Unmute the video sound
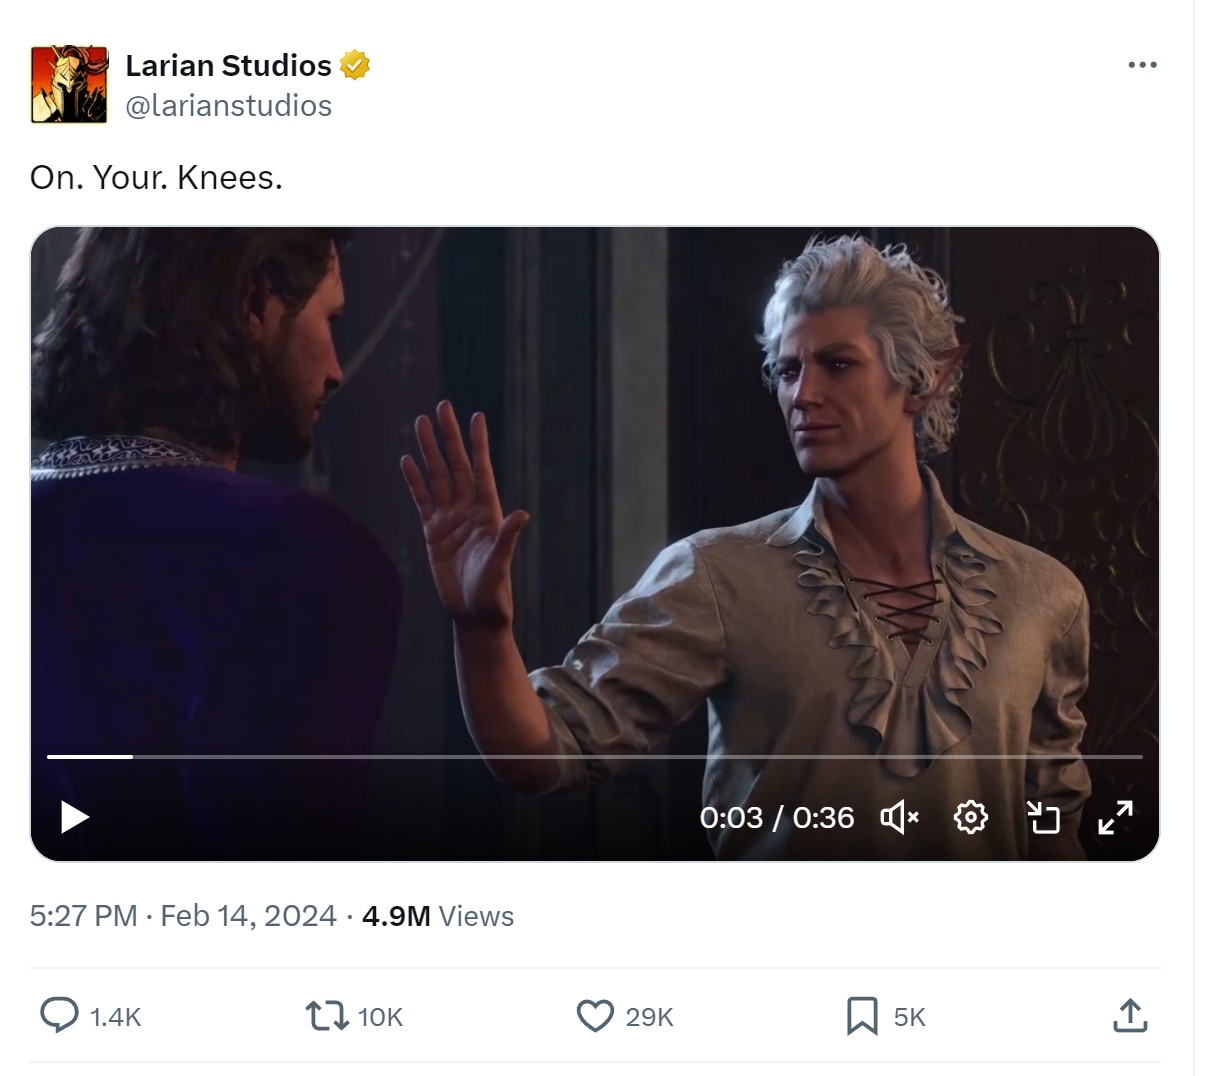 899,817
